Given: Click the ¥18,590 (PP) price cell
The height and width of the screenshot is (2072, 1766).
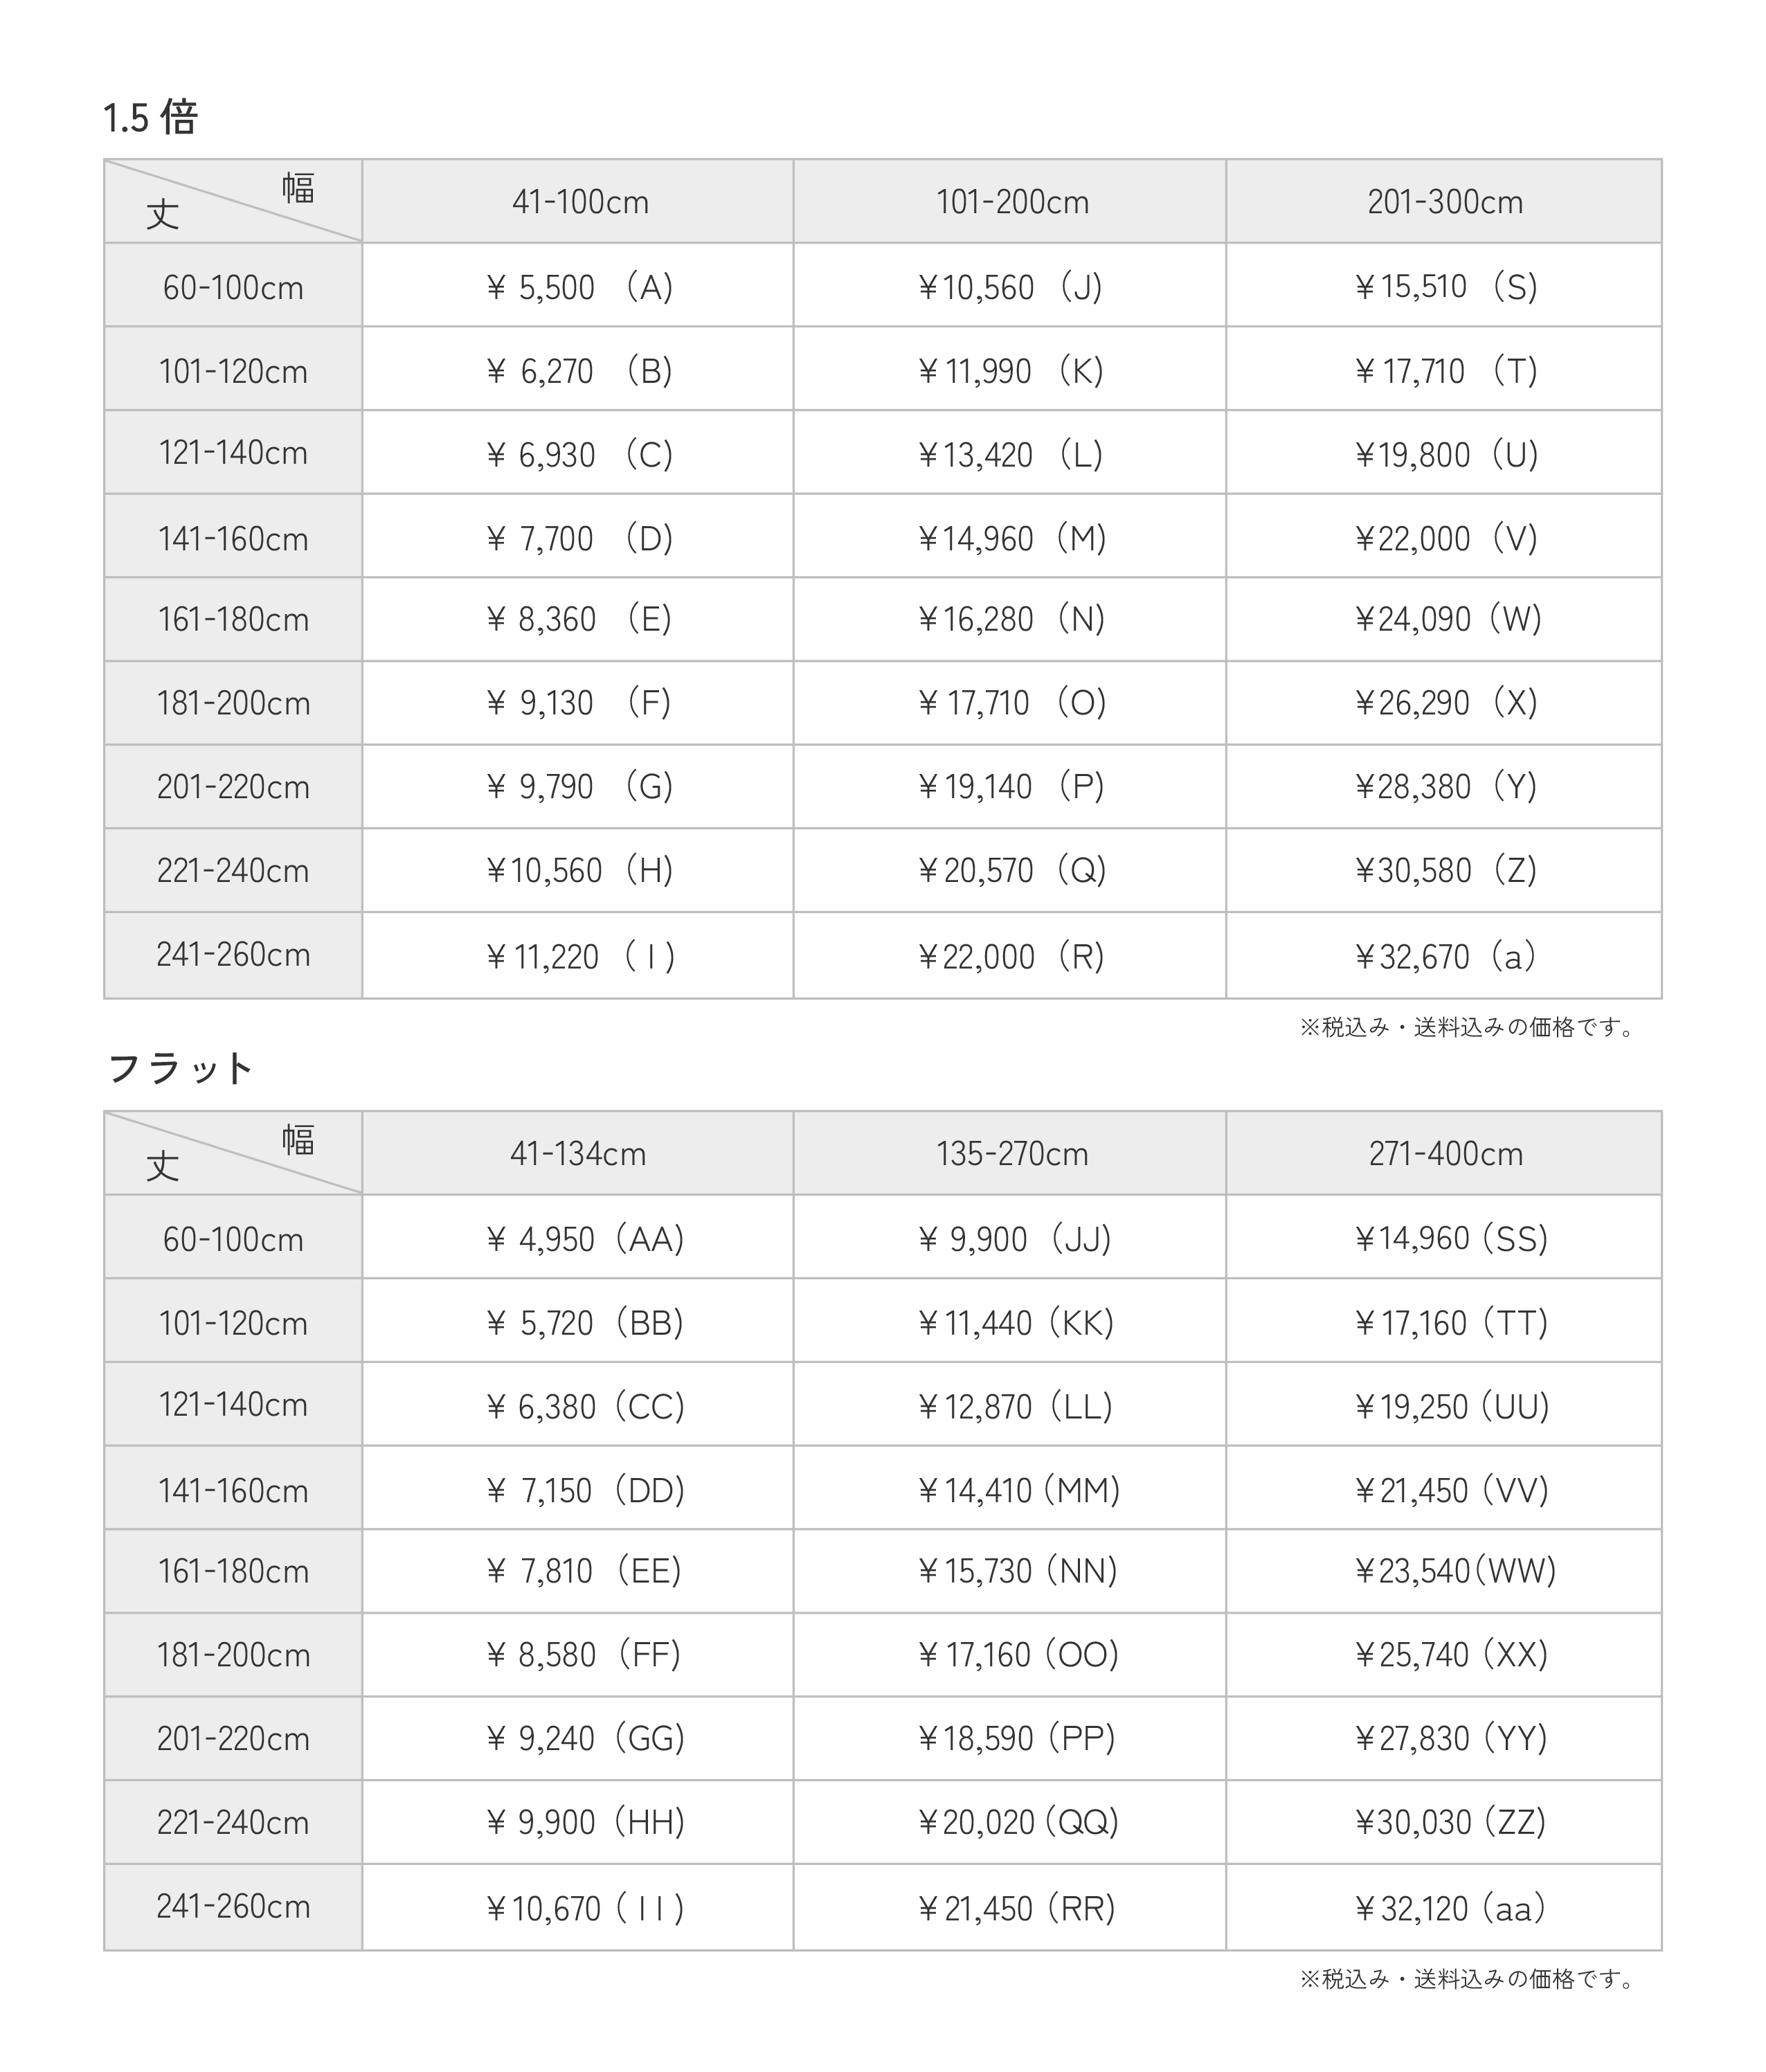Looking at the screenshot, I should pos(1016,1739).
